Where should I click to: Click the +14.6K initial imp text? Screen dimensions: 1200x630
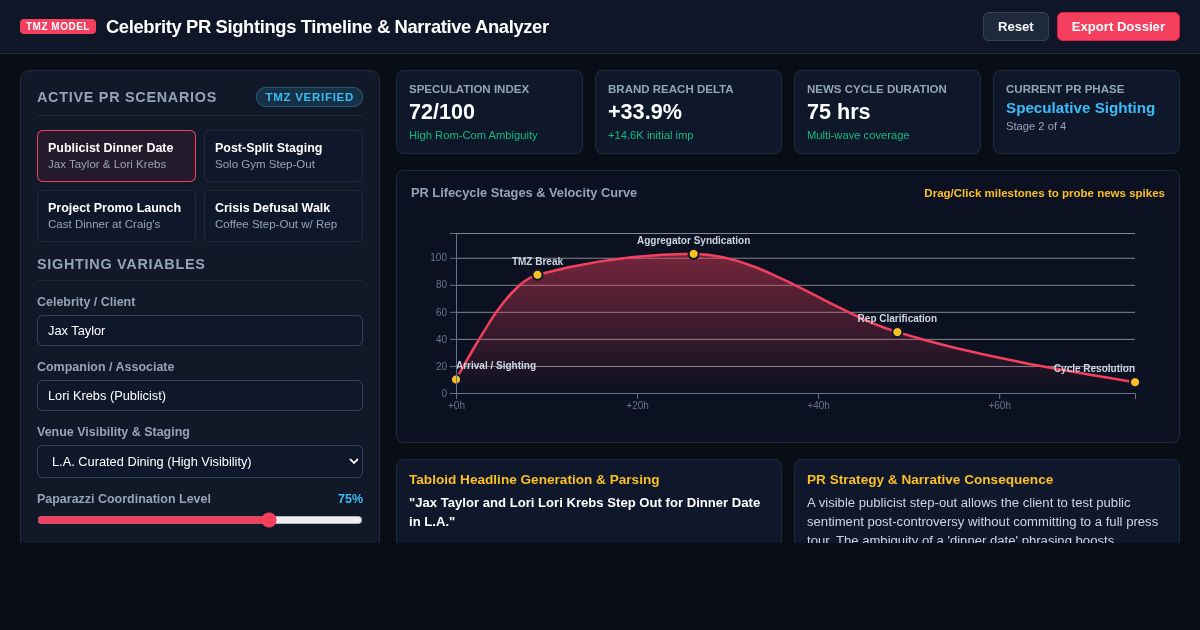pos(650,135)
